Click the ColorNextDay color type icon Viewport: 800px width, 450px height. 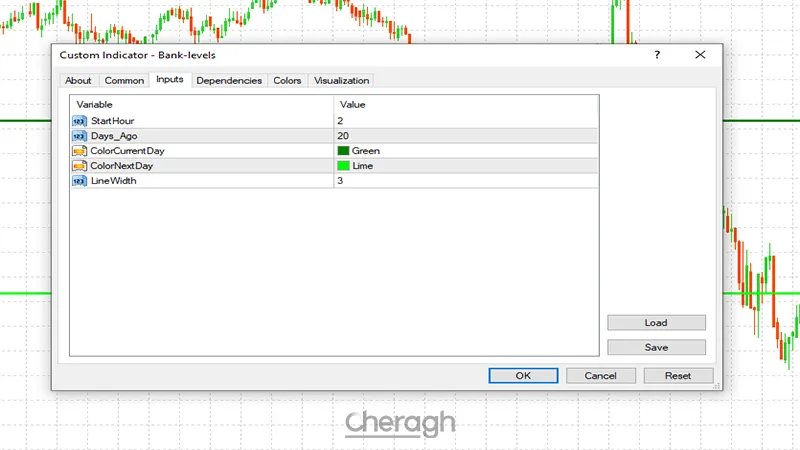tap(79, 165)
